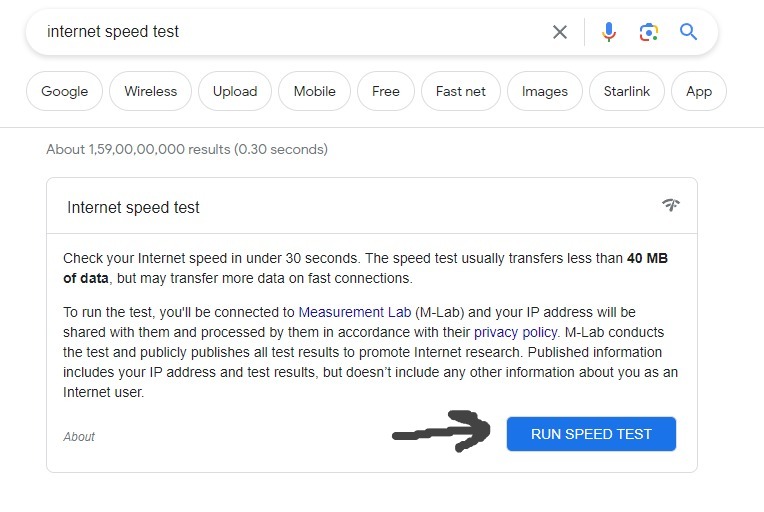764x512 pixels.
Task: Open Google Lens camera search icon
Action: 649,32
